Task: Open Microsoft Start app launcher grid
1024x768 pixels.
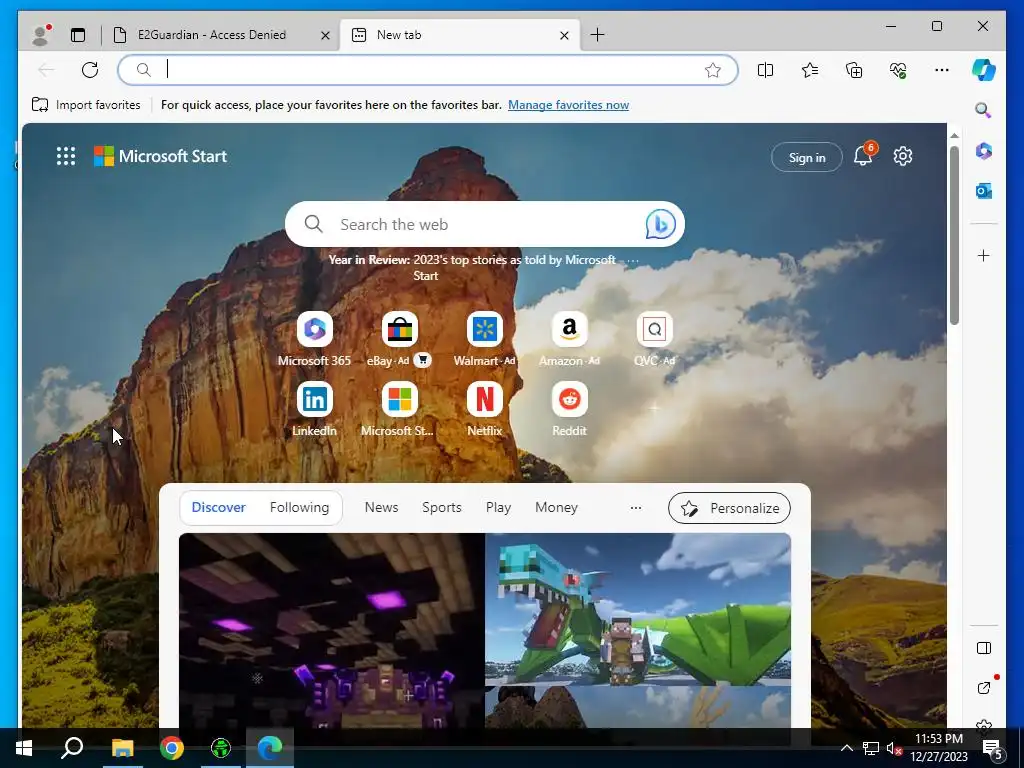Action: point(66,156)
